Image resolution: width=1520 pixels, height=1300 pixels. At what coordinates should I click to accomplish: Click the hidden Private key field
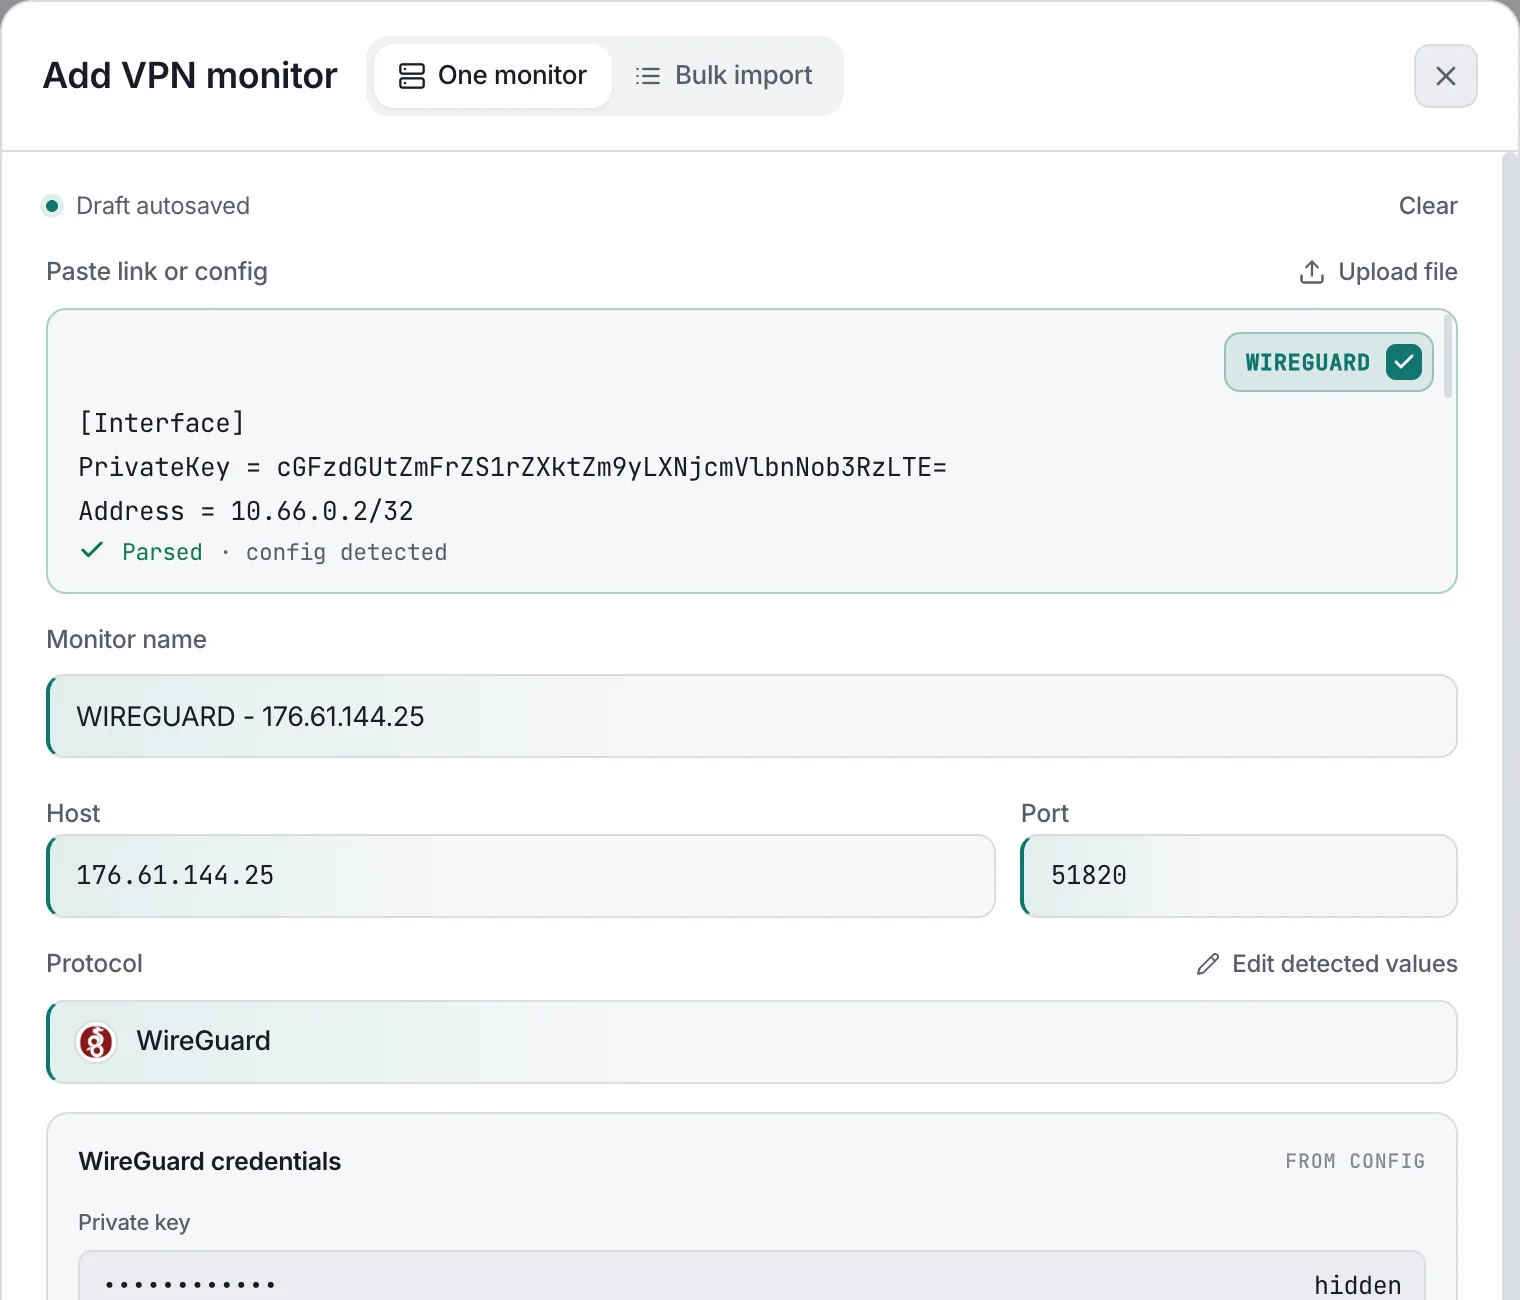tap(752, 1276)
